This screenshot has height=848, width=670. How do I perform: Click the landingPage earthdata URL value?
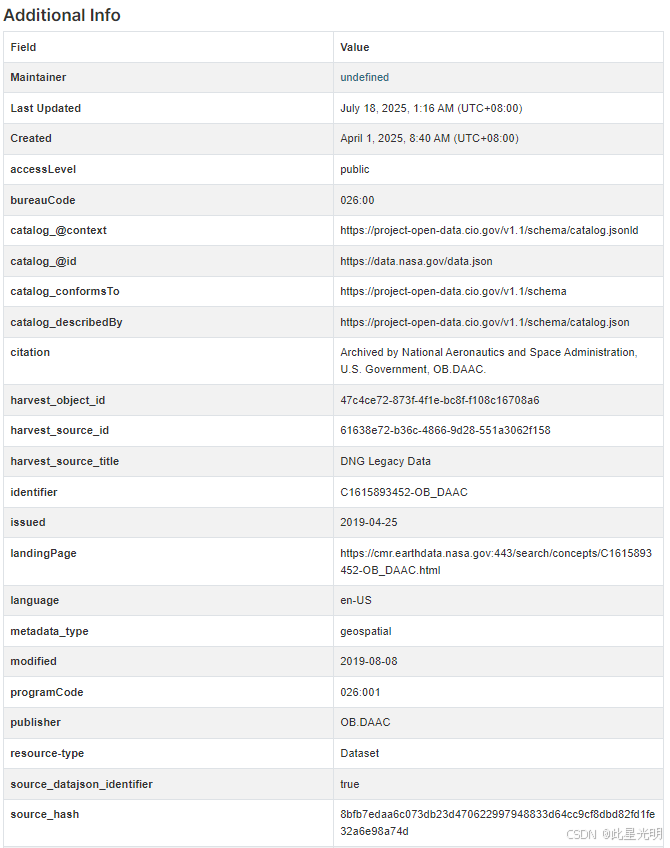point(496,561)
